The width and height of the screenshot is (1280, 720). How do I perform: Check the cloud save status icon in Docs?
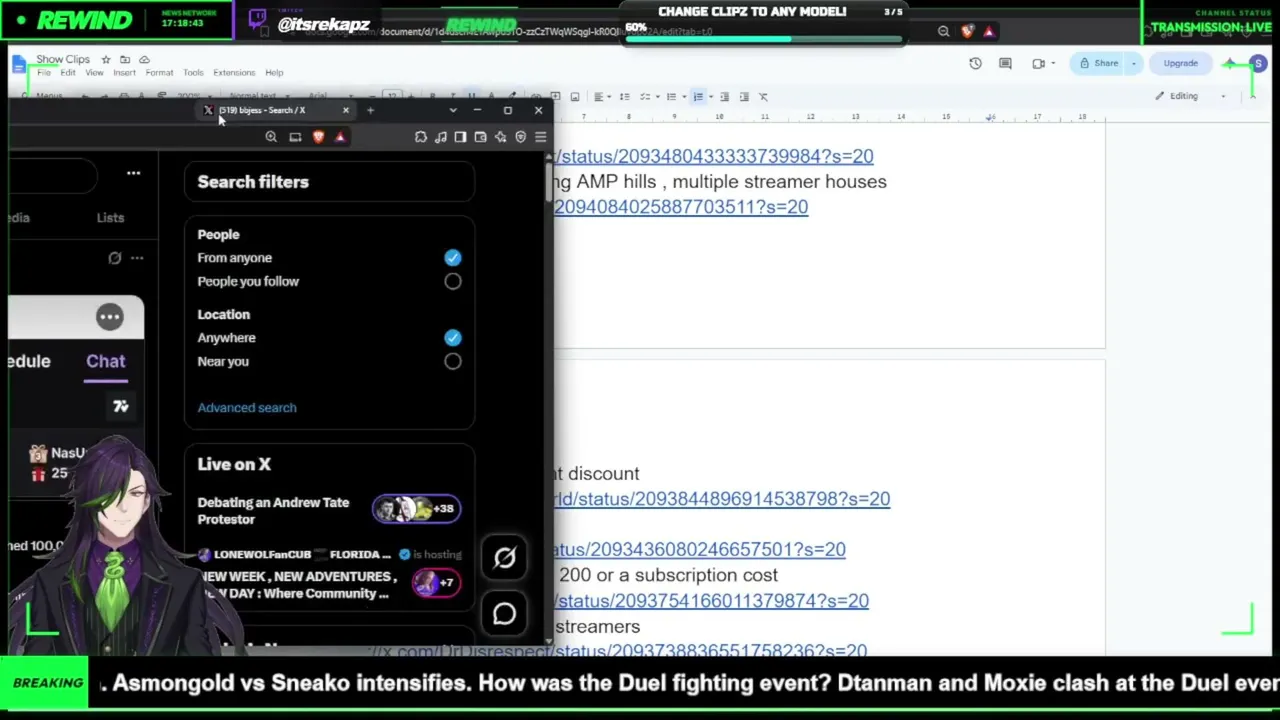tap(144, 60)
